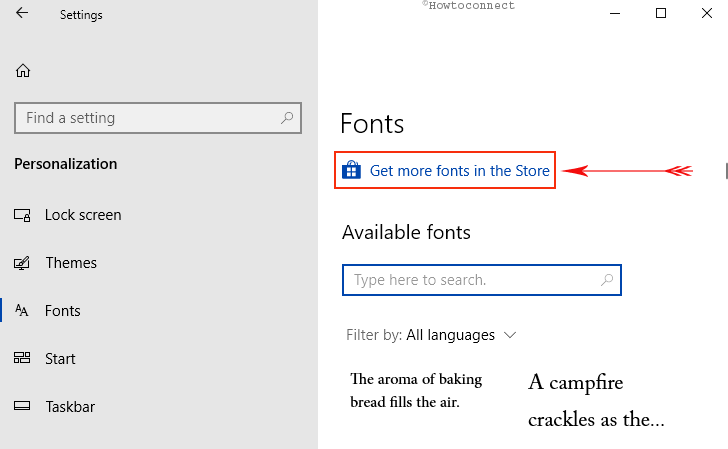Click the Lock screen icon
Screen dimensions: 728x449
[22, 215]
